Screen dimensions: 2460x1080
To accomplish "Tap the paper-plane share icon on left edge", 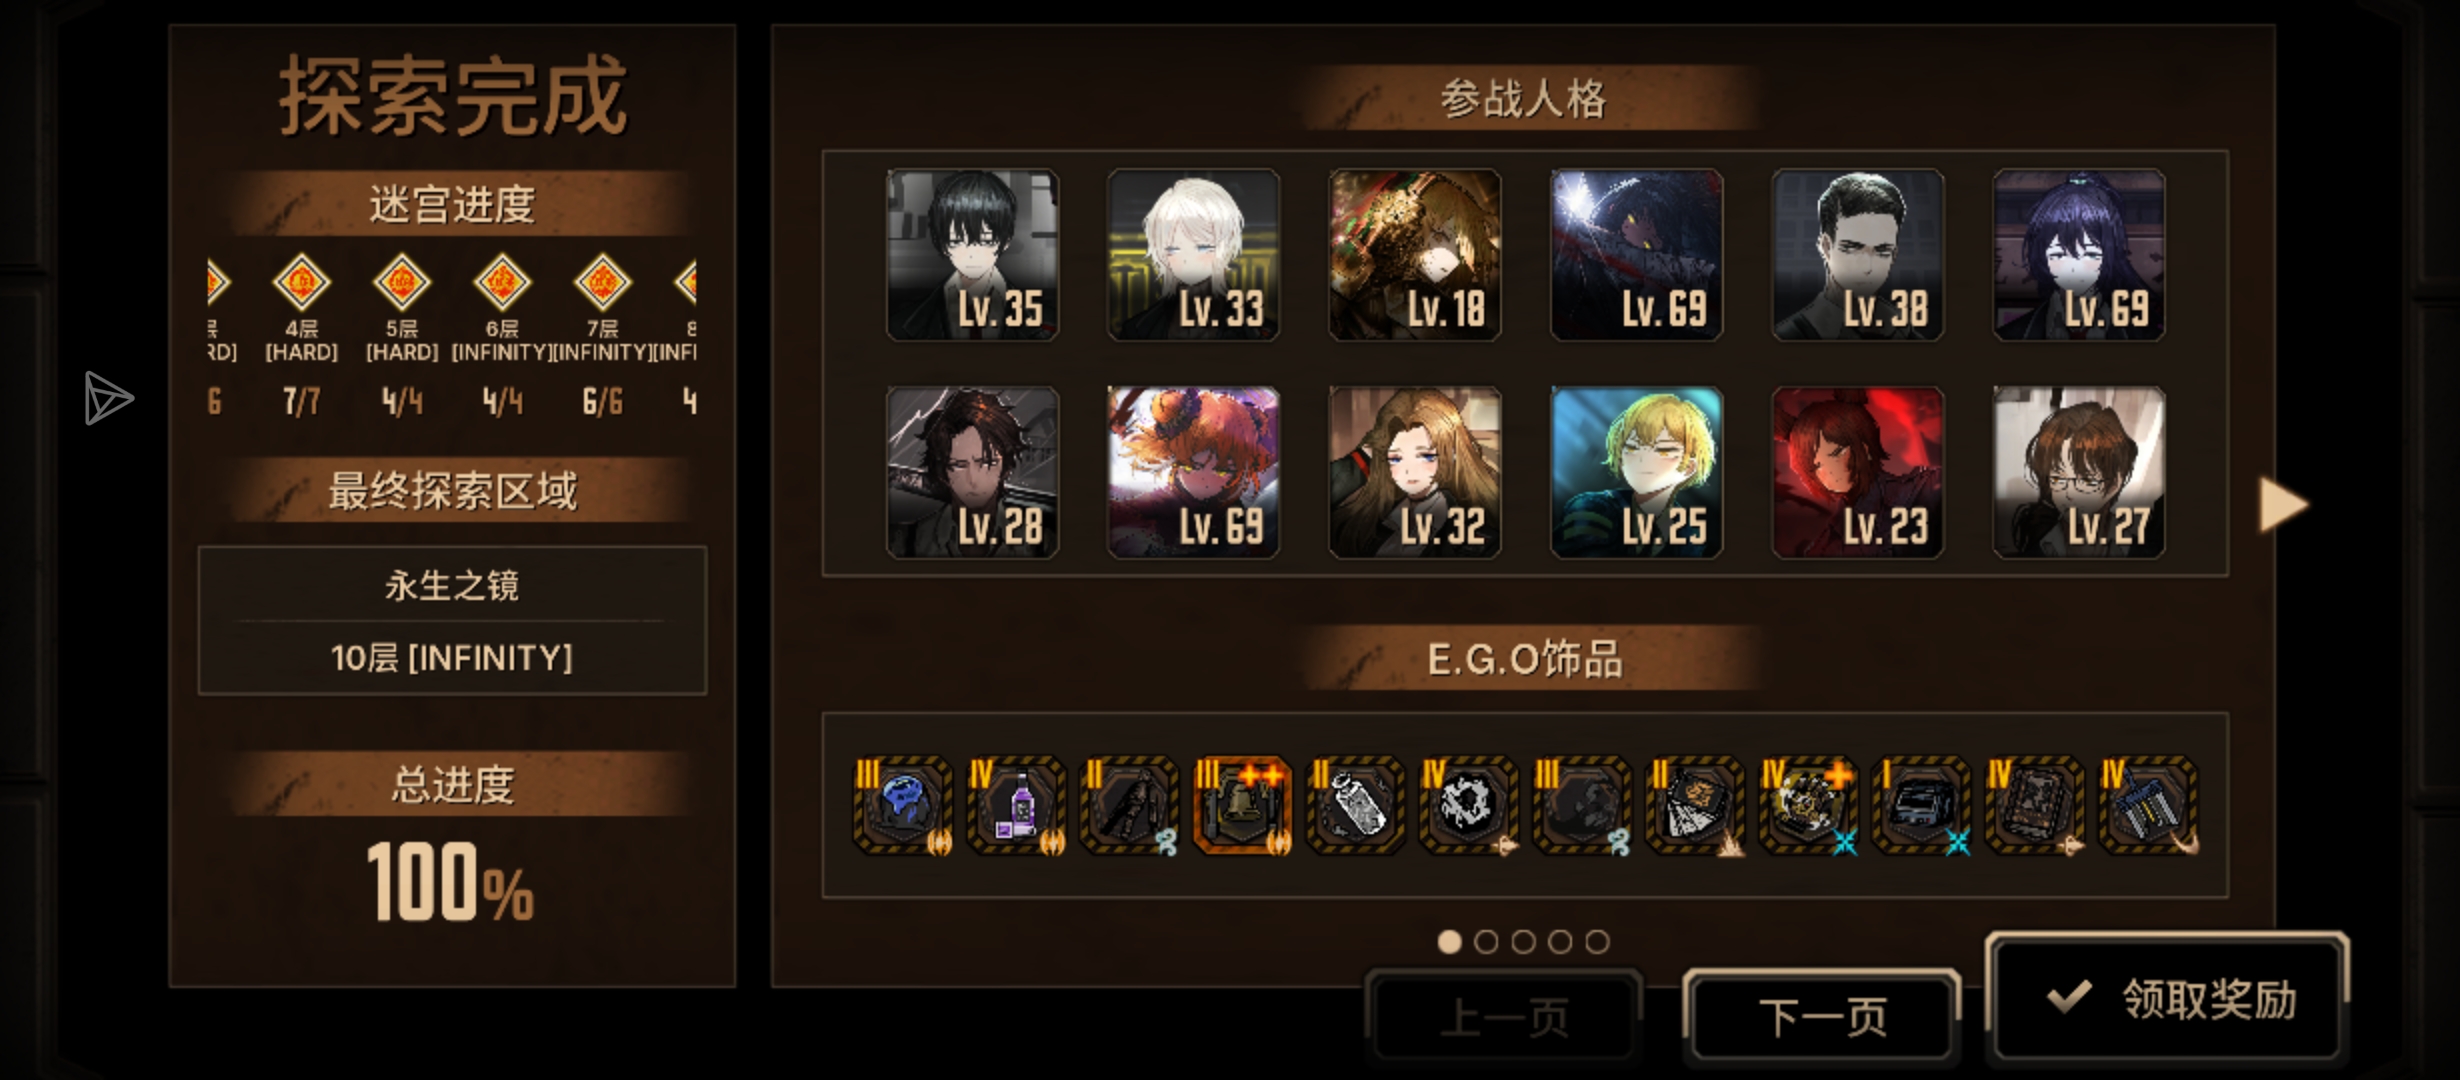I will pyautogui.click(x=108, y=398).
